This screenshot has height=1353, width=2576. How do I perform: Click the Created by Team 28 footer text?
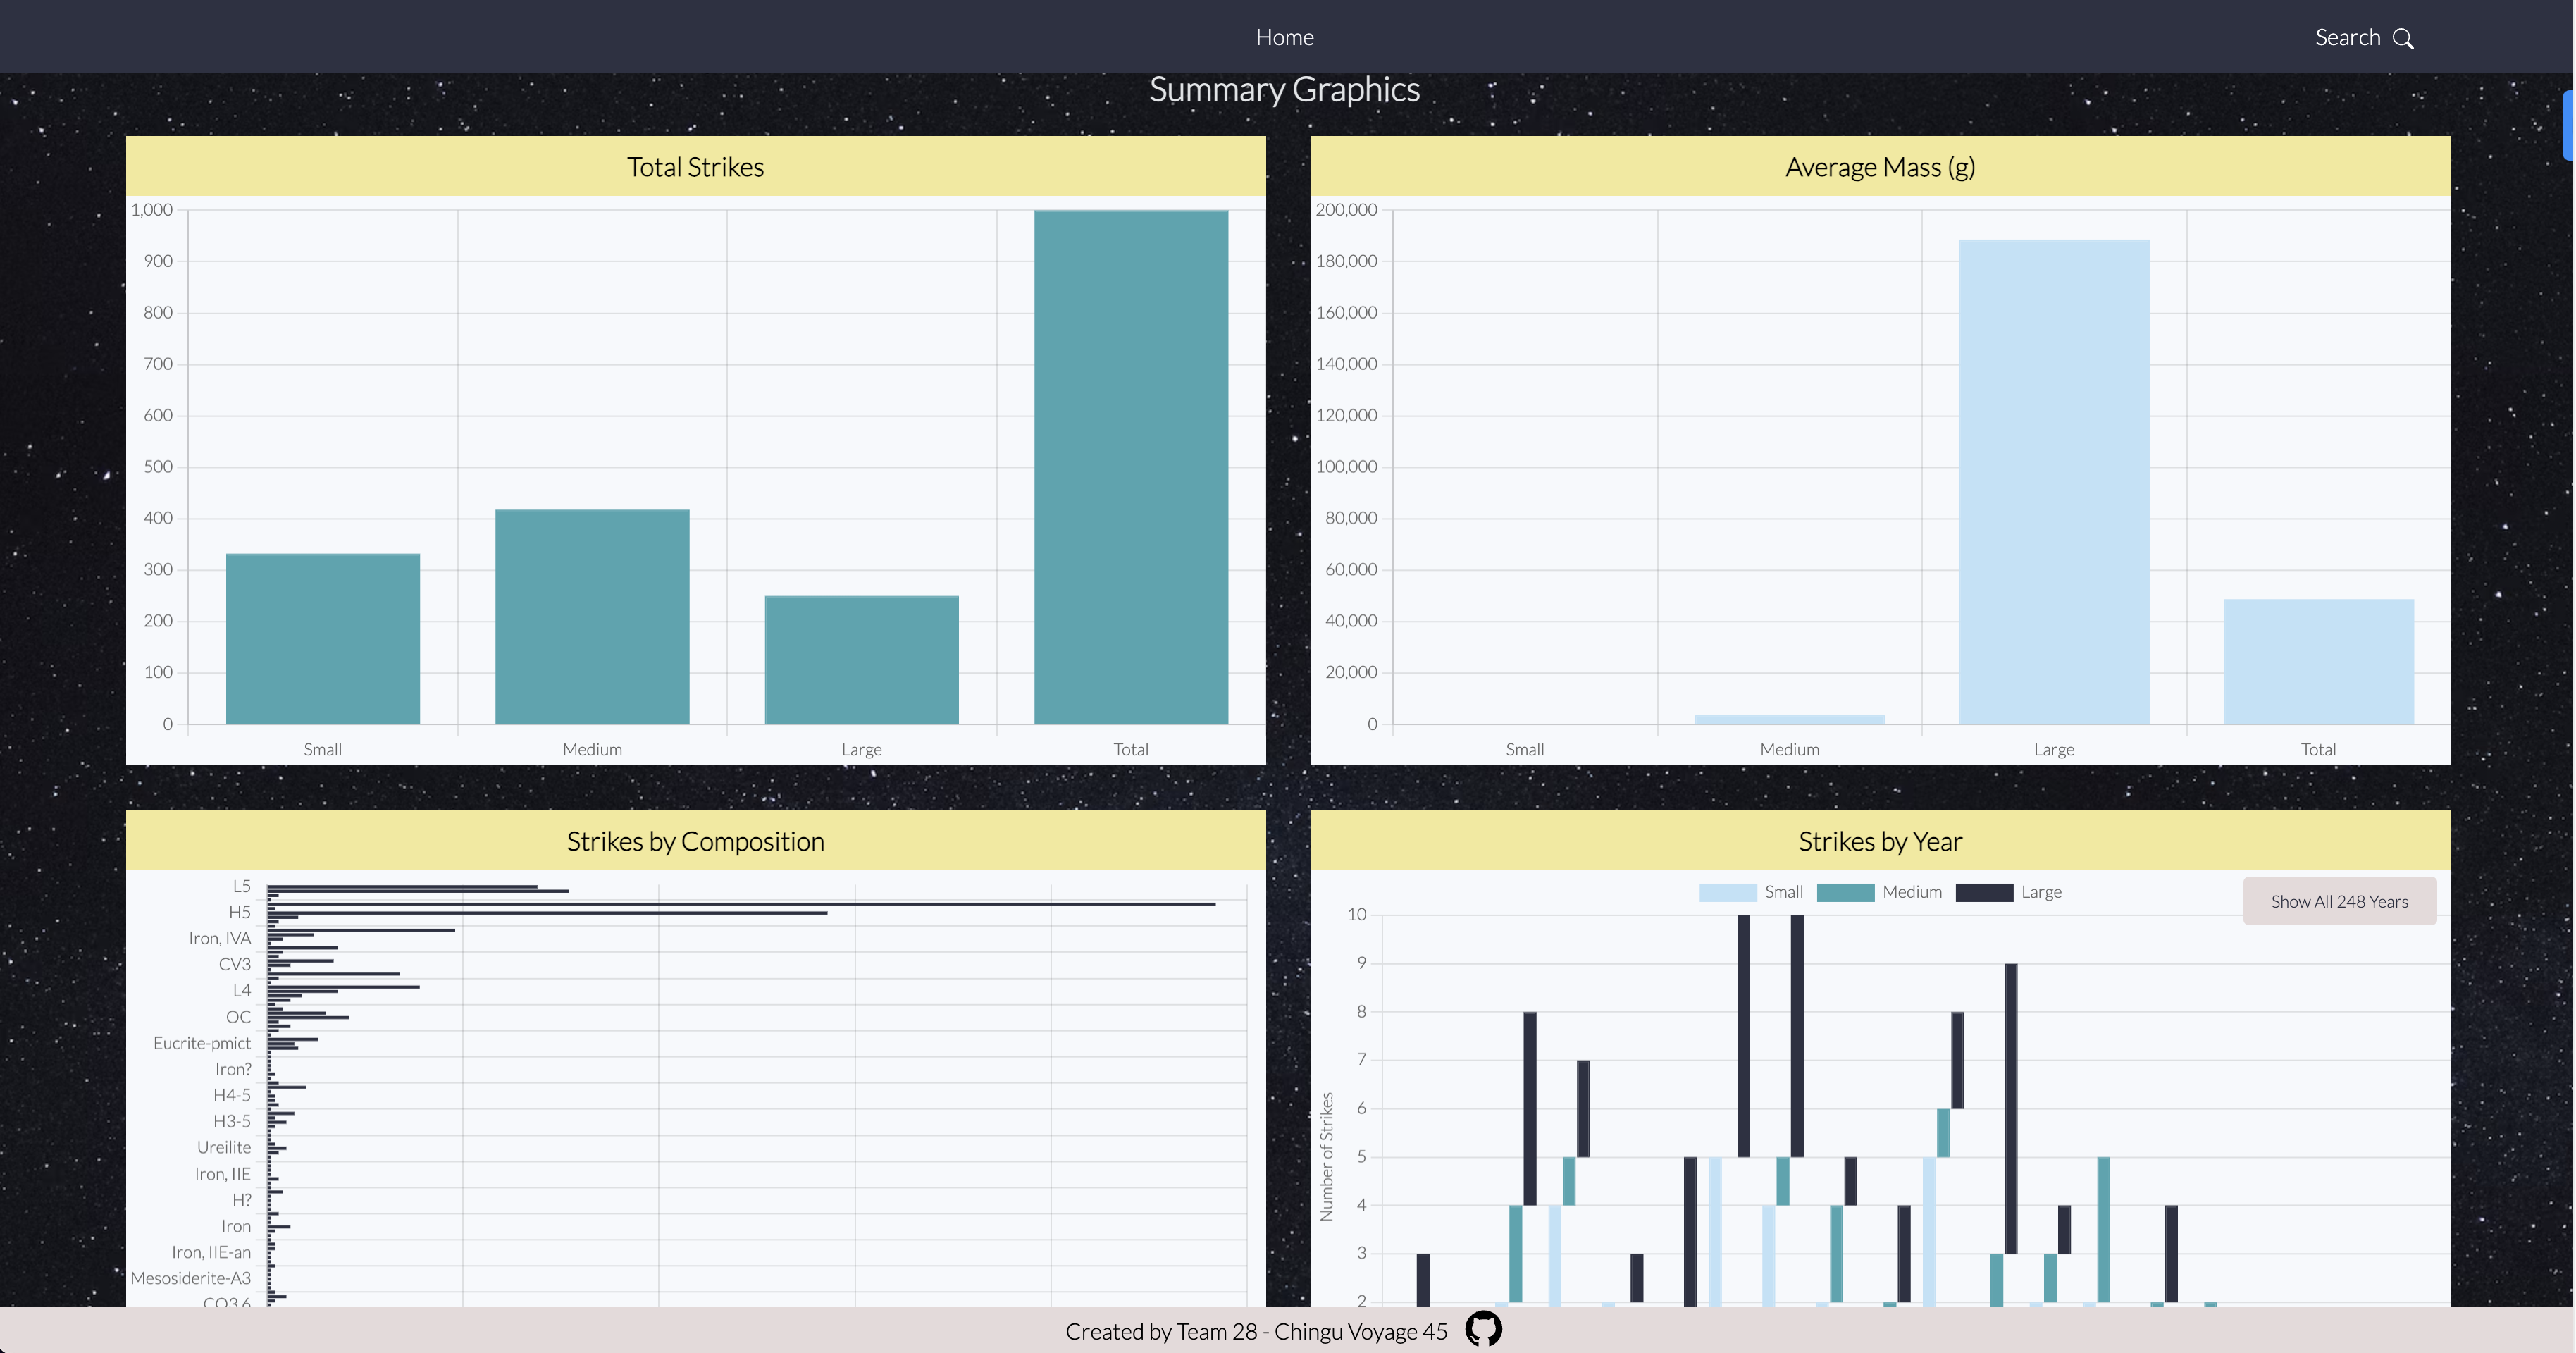pos(1255,1331)
